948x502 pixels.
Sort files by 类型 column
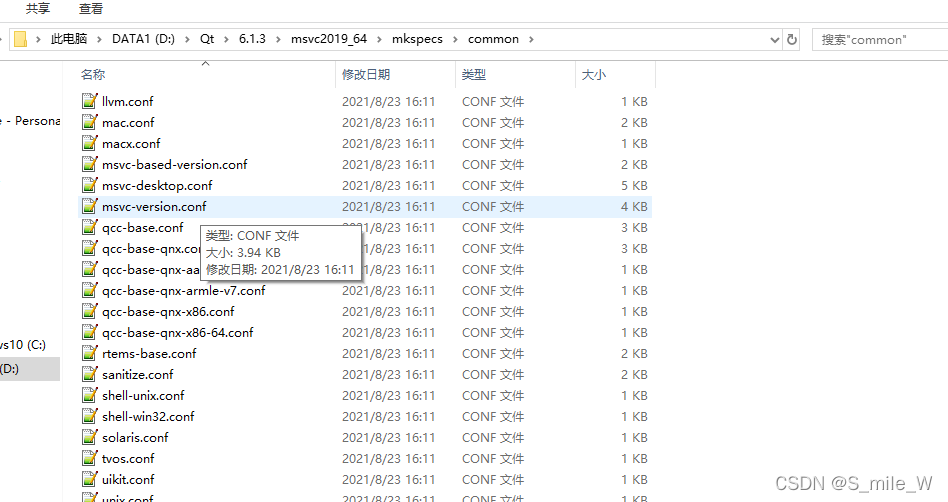473,74
